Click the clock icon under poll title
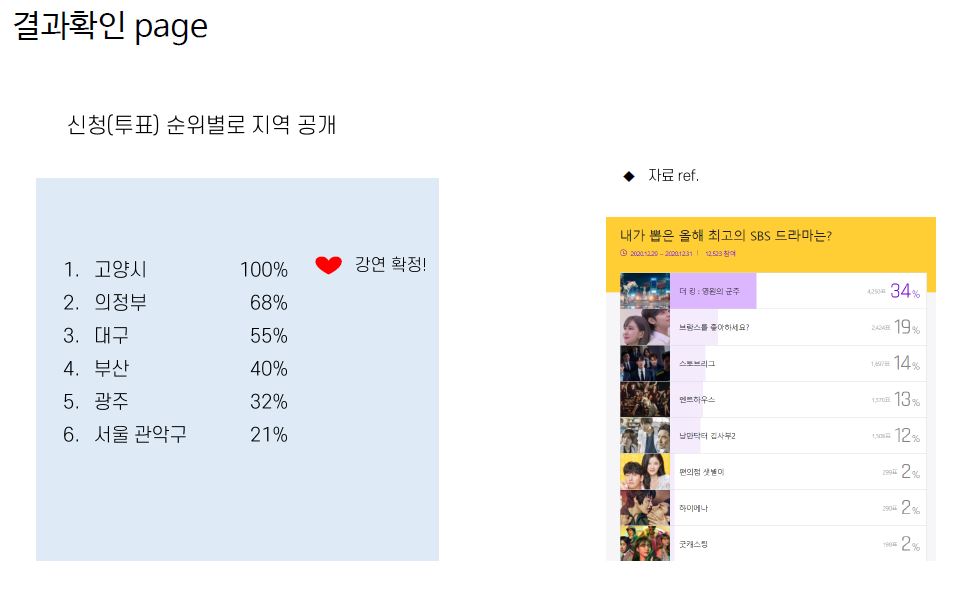 coord(623,252)
